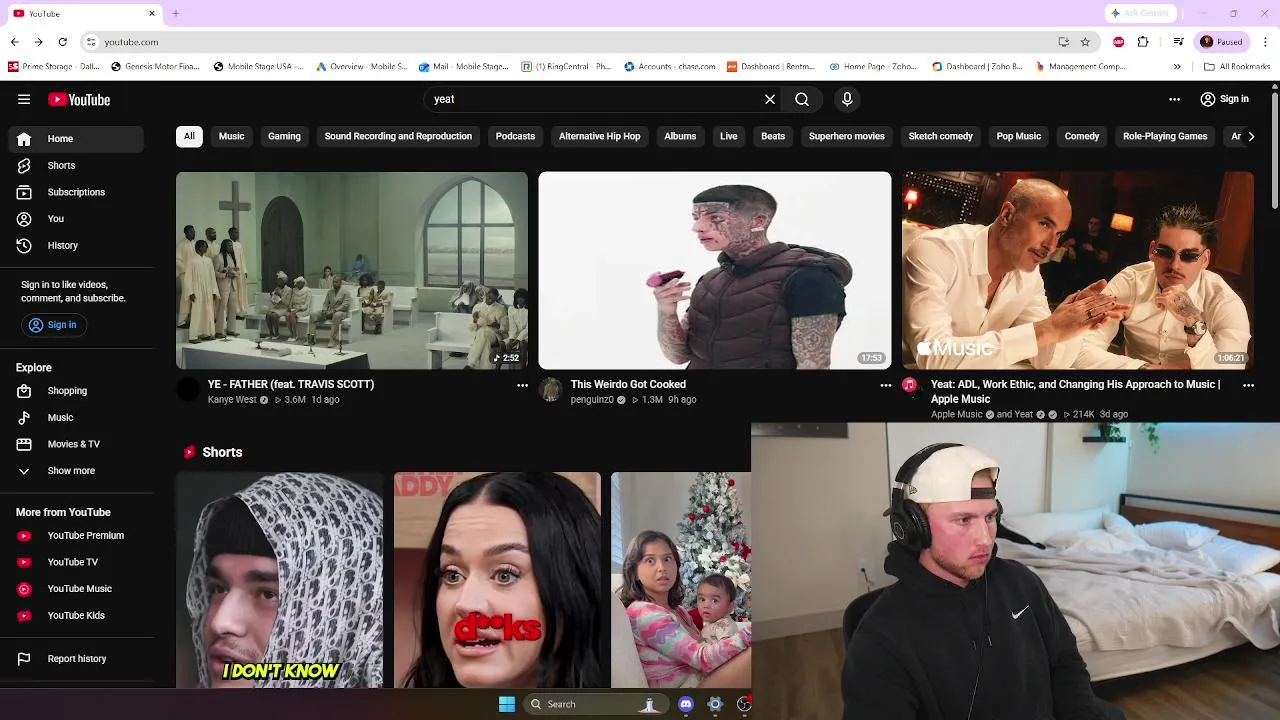
Task: Open Shopping under Explore
Action: 76,391
